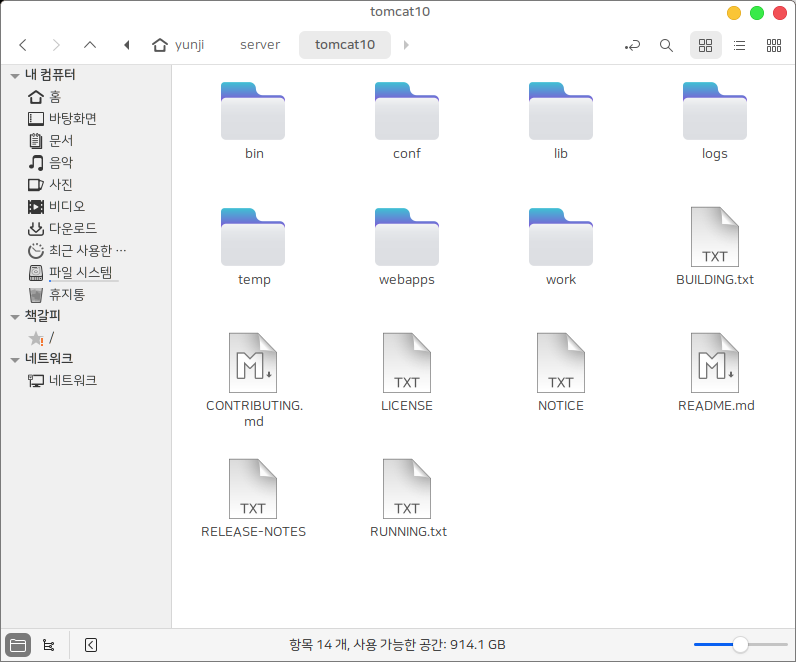Screen dimensions: 796x662
Task: Toggle the location text entry button
Action: click(x=632, y=45)
